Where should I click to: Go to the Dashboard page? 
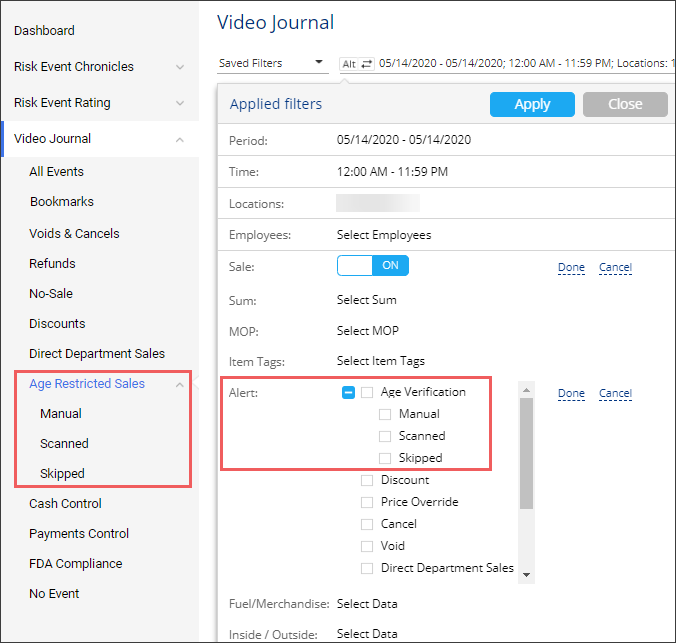pos(44,31)
